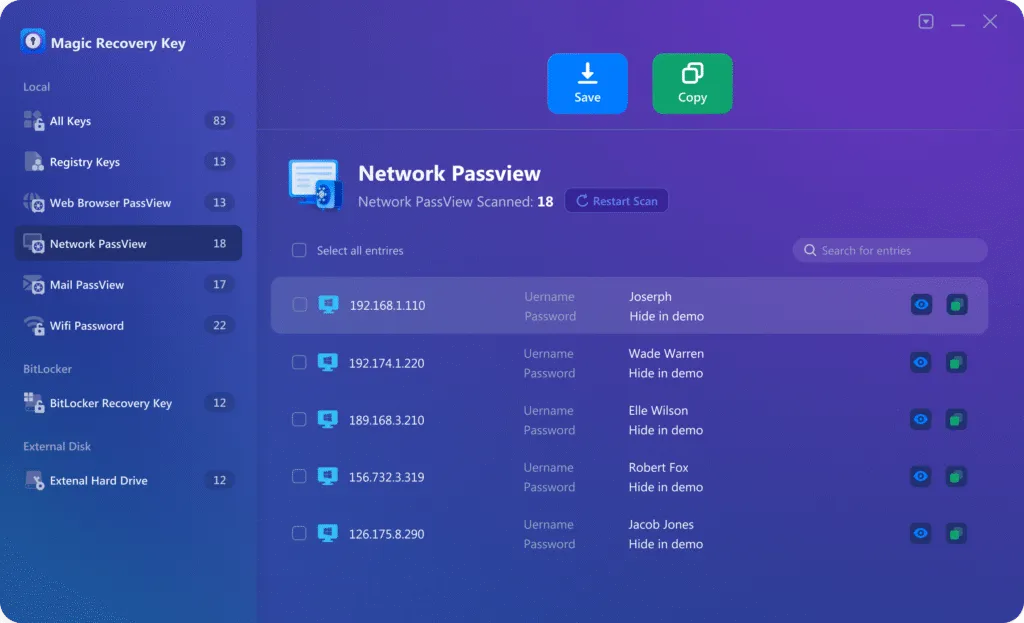Click the computer icon beside 192.168.1.110

328,304
